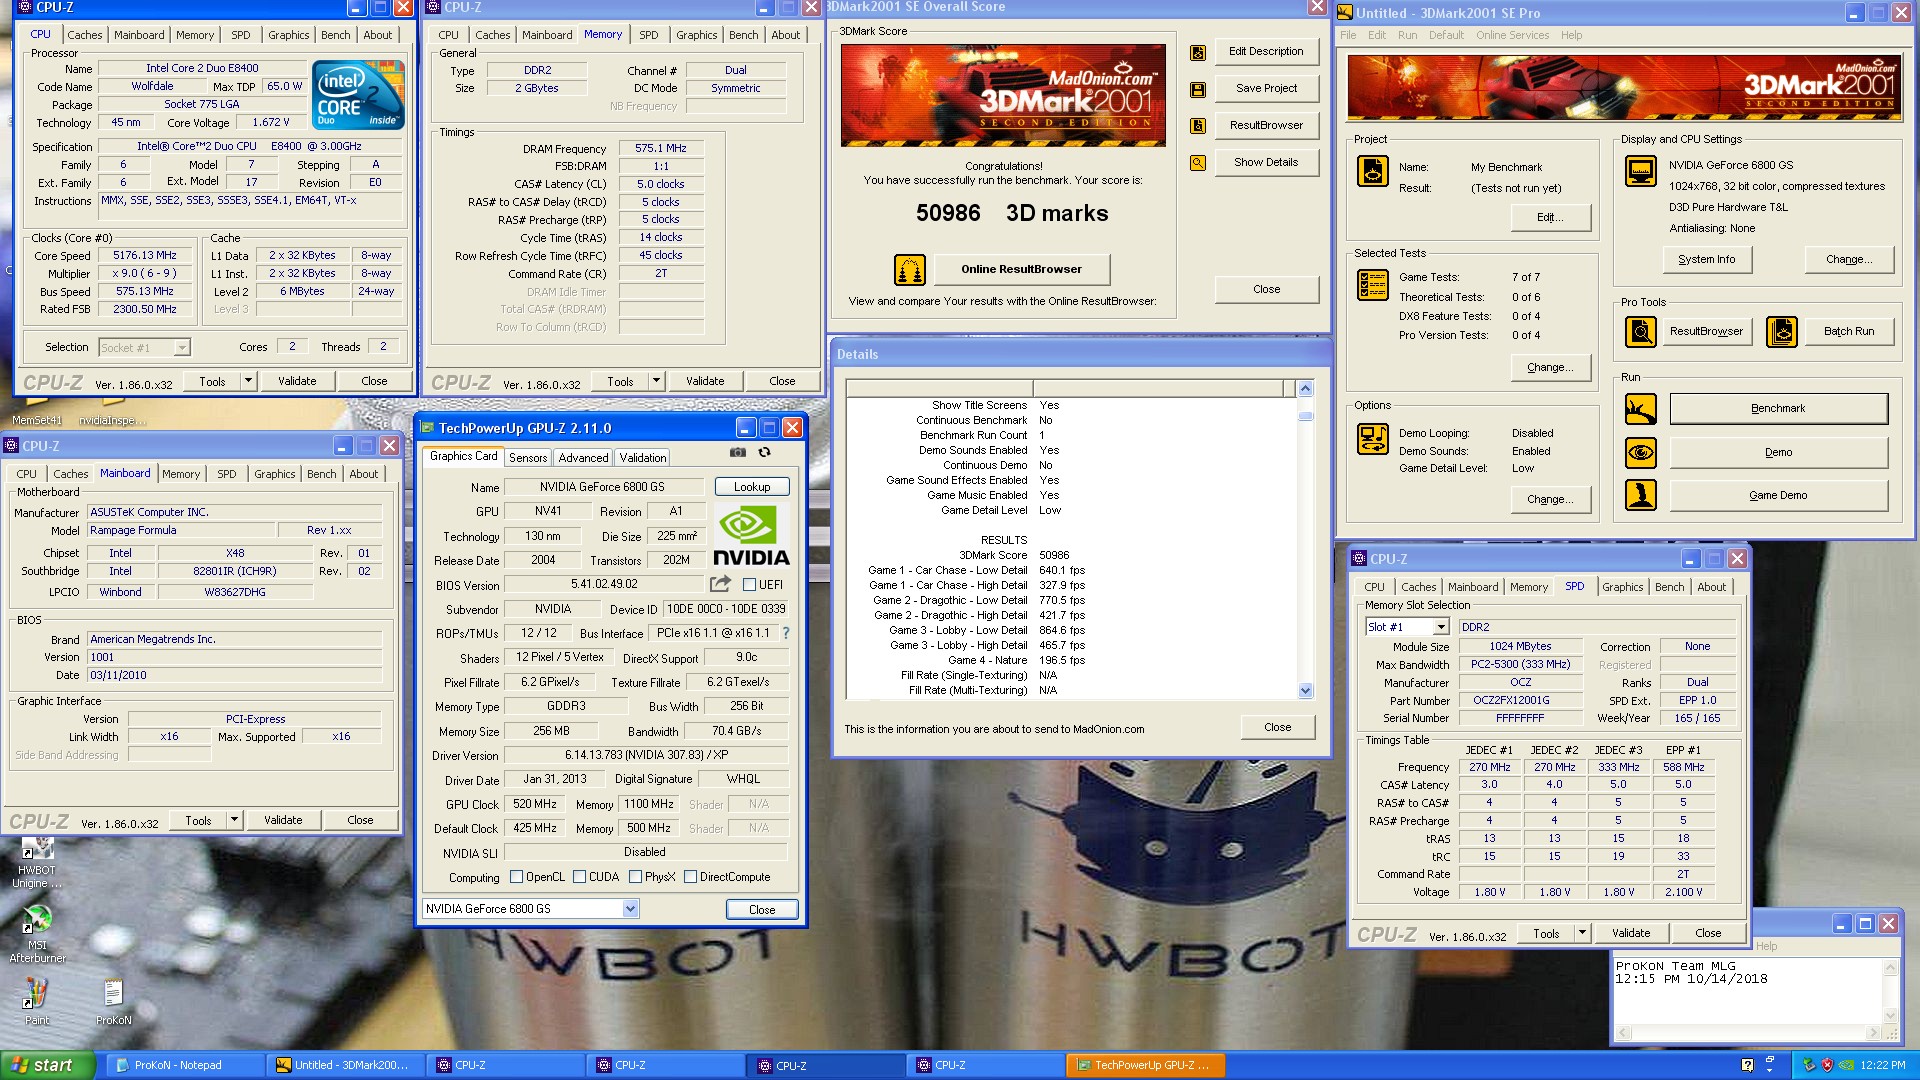Open Tools dropdown arrow in CPU-Z SPD window

[x=1582, y=933]
